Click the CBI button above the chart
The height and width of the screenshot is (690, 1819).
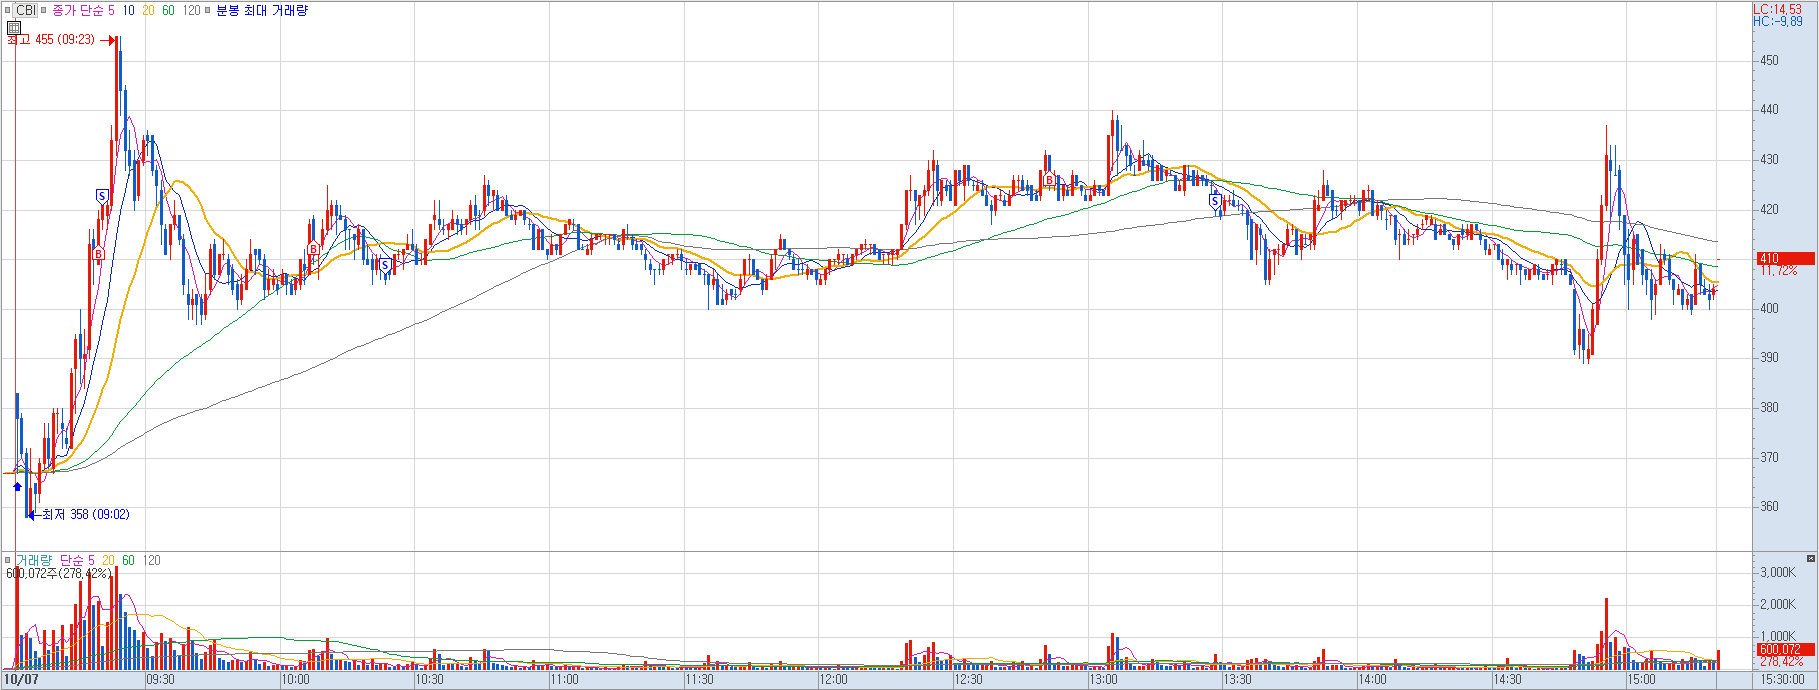click(x=26, y=10)
